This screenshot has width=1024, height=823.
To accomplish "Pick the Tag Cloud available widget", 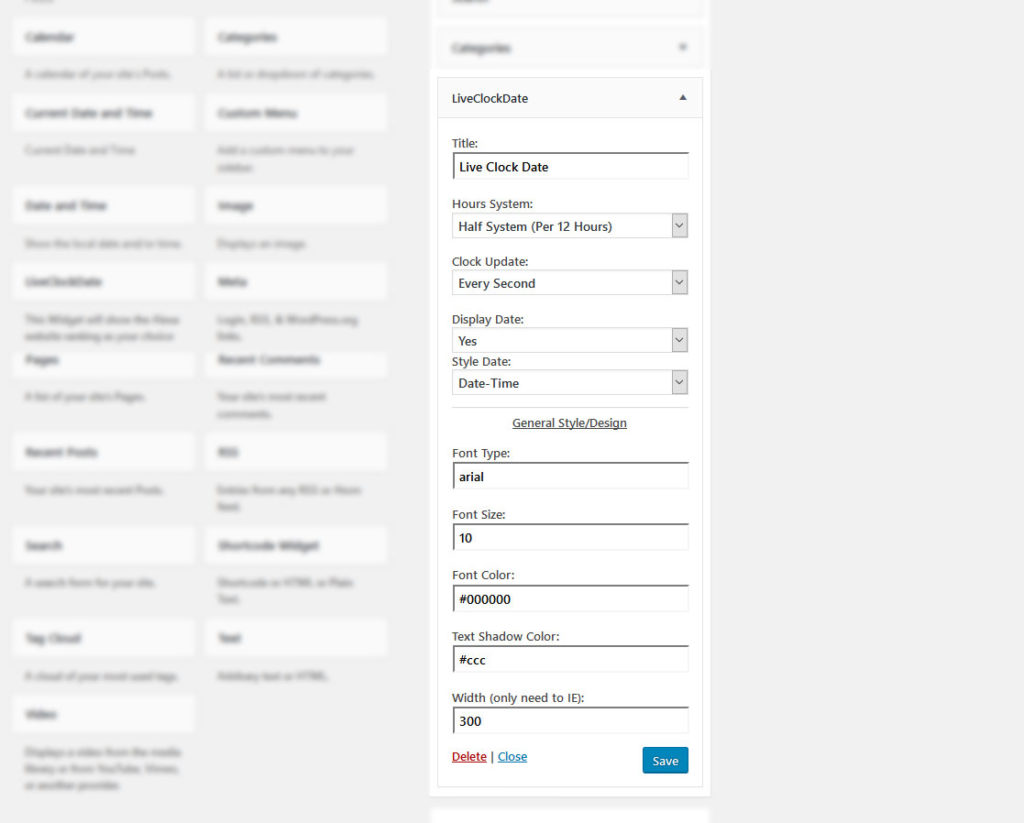I will [104, 638].
